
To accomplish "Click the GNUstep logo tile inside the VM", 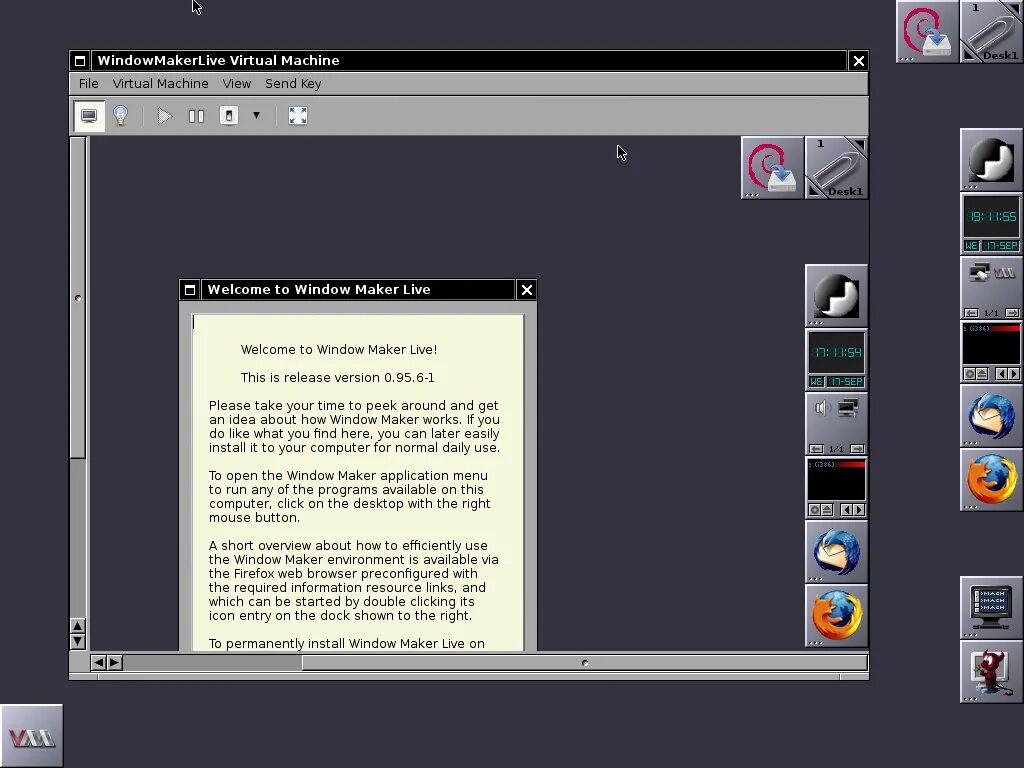I will click(837, 296).
